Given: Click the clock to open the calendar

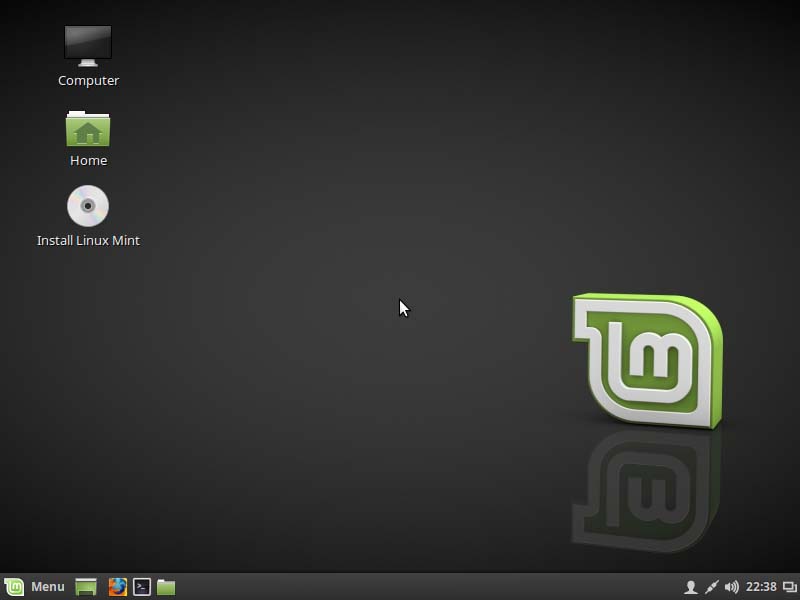Looking at the screenshot, I should pos(760,587).
